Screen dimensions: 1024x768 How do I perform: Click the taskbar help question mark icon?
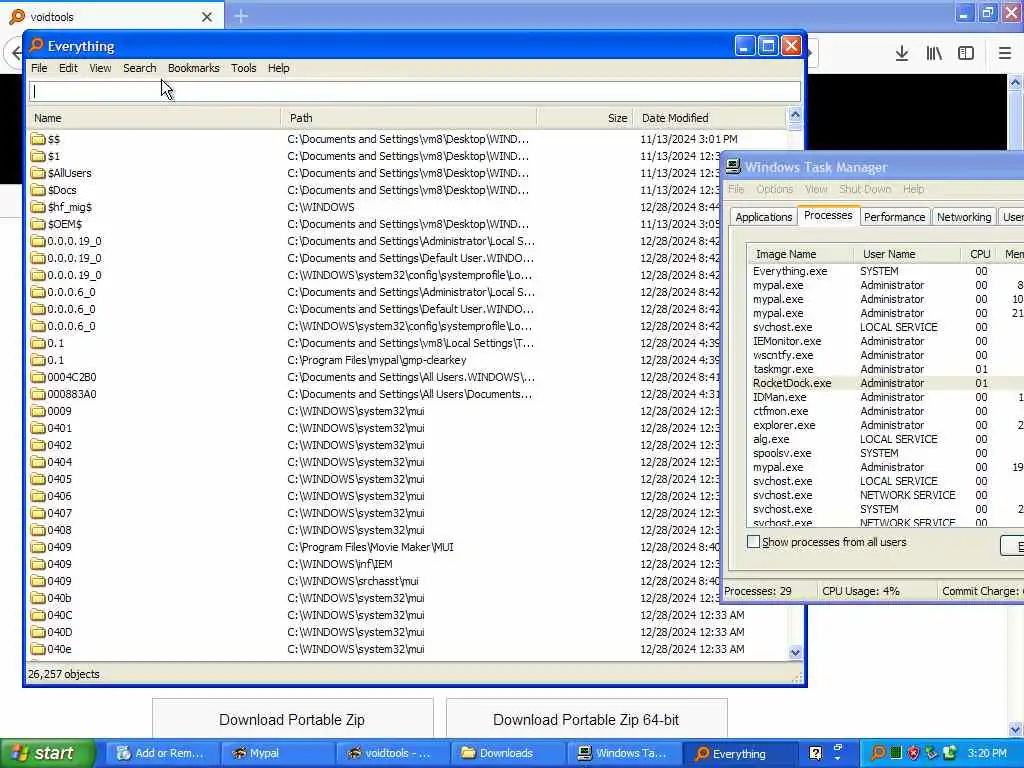tap(816, 753)
